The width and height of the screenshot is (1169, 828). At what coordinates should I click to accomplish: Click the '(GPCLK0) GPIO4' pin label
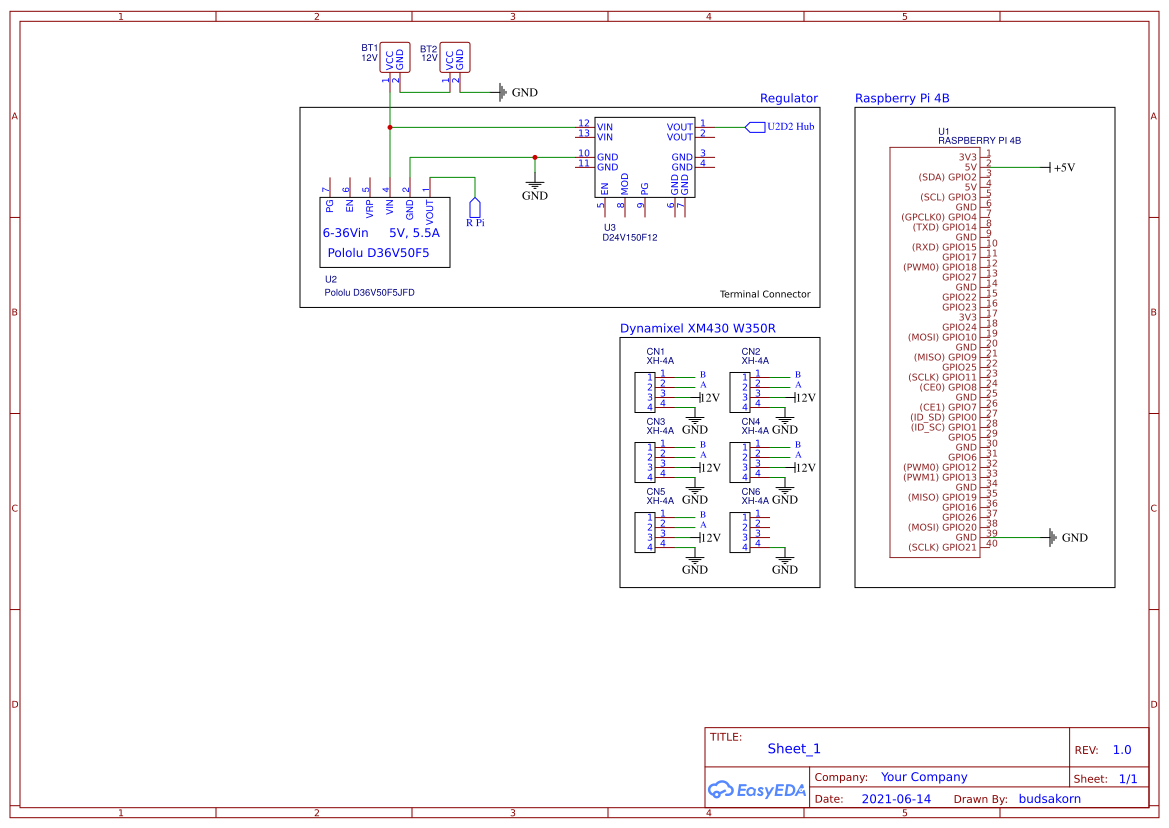click(x=939, y=218)
